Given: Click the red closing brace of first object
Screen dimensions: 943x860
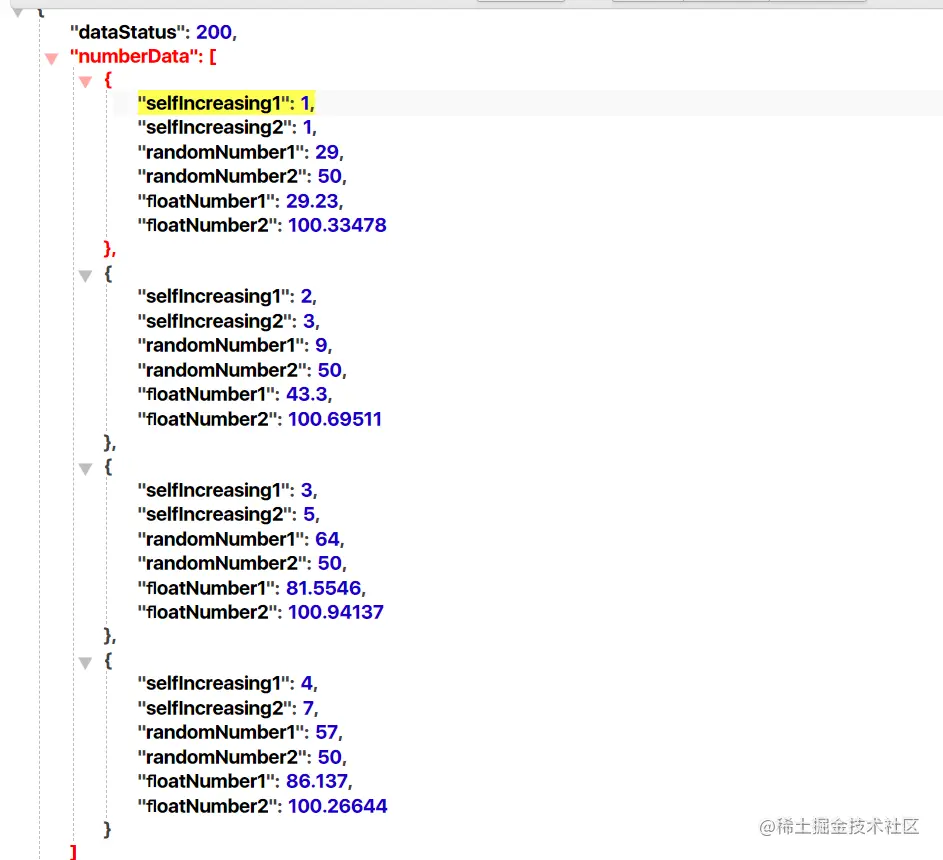Looking at the screenshot, I should click(x=109, y=249).
